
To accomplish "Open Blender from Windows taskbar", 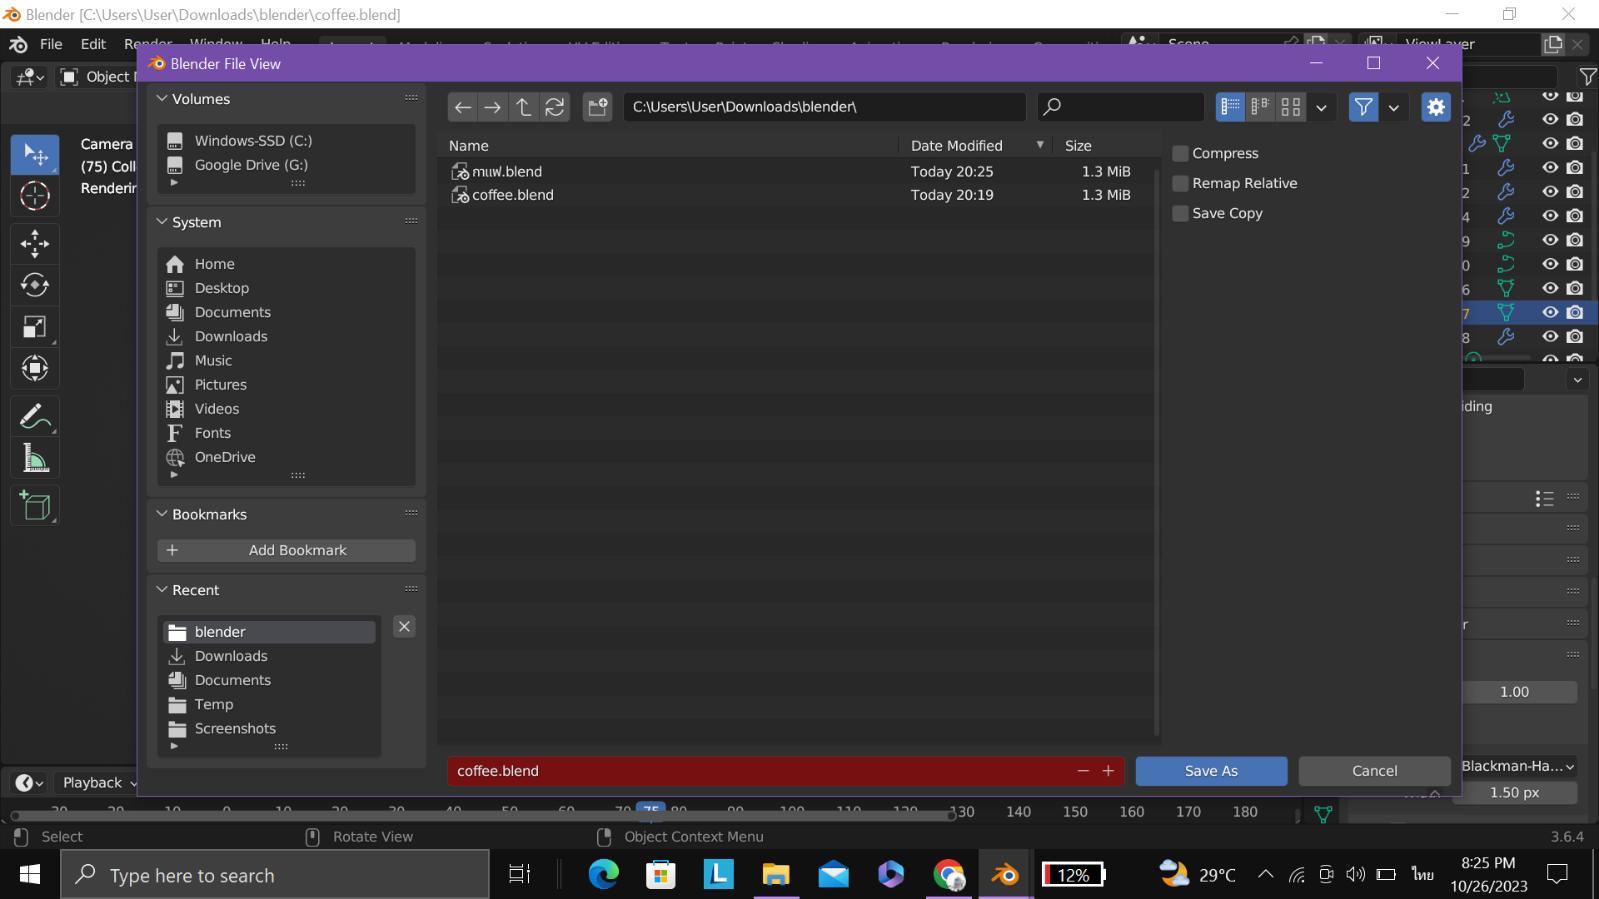I will [1005, 875].
